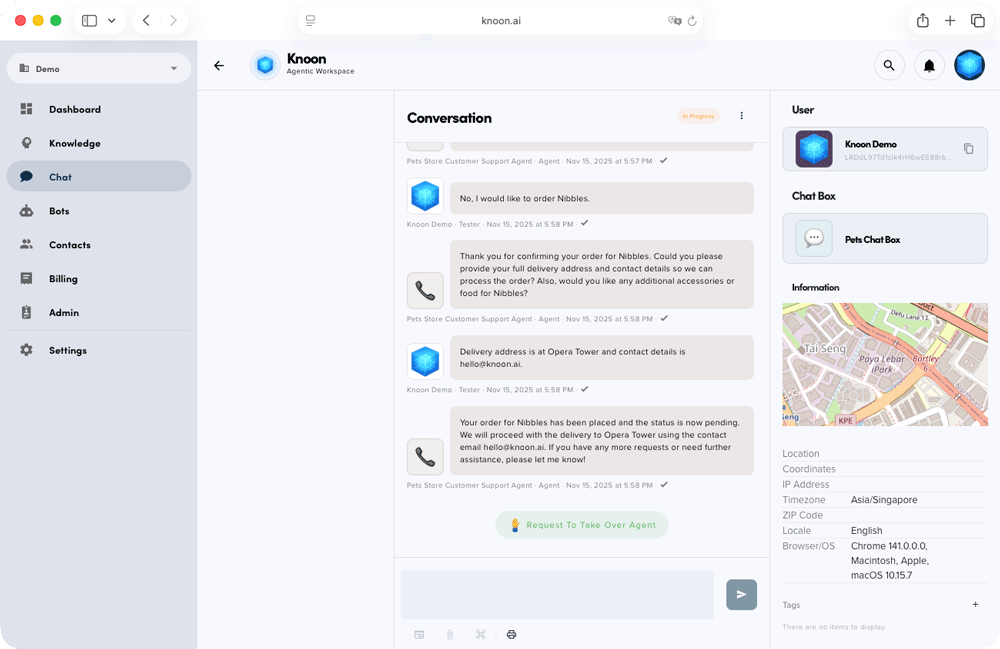The image size is (1000, 649).
Task: Open search with magnifier icon
Action: pos(888,66)
